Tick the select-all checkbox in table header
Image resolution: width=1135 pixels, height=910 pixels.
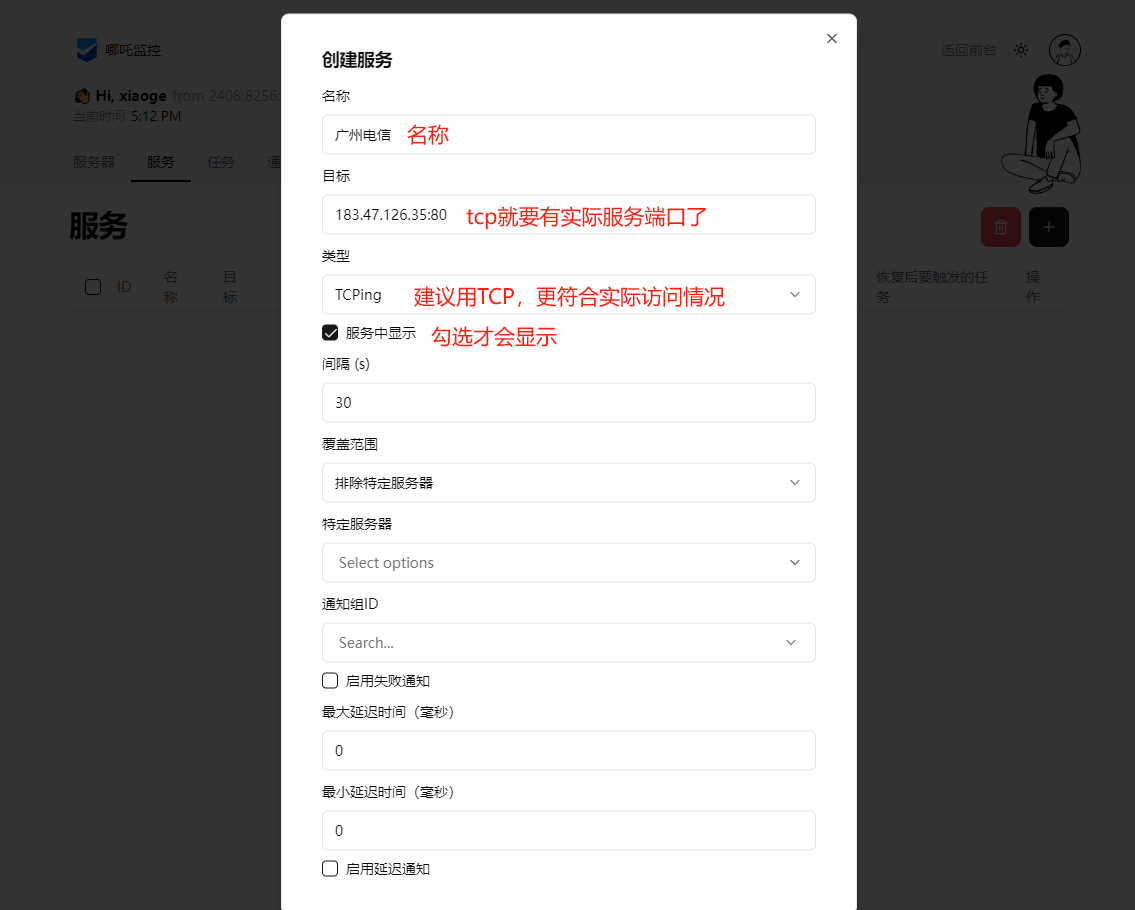[93, 287]
